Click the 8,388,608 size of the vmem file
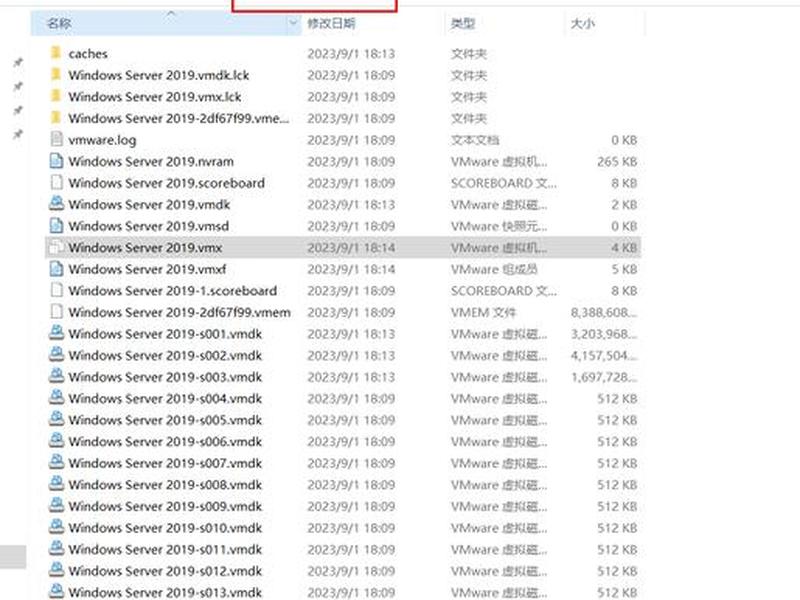This screenshot has width=800, height=600. tap(604, 312)
